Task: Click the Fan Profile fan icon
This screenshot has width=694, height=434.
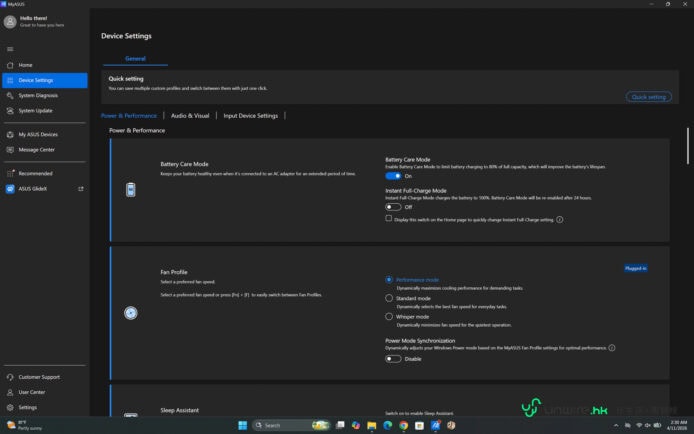Action: click(x=131, y=313)
